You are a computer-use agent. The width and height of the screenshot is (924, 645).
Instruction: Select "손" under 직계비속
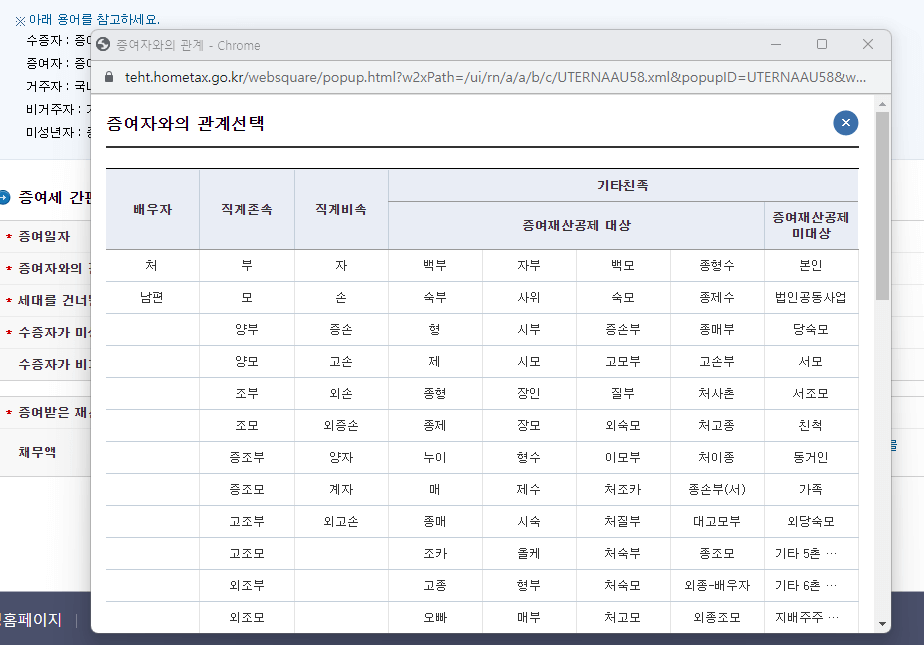[x=341, y=296]
